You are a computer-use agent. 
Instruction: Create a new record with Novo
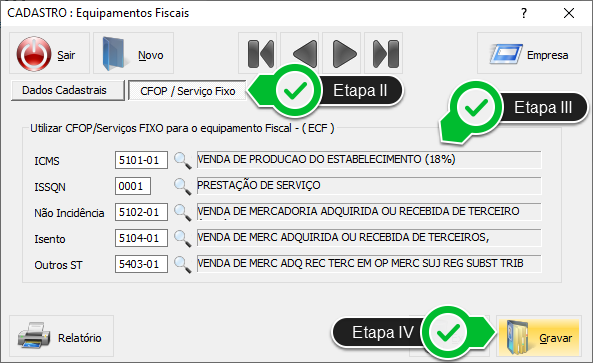point(134,53)
